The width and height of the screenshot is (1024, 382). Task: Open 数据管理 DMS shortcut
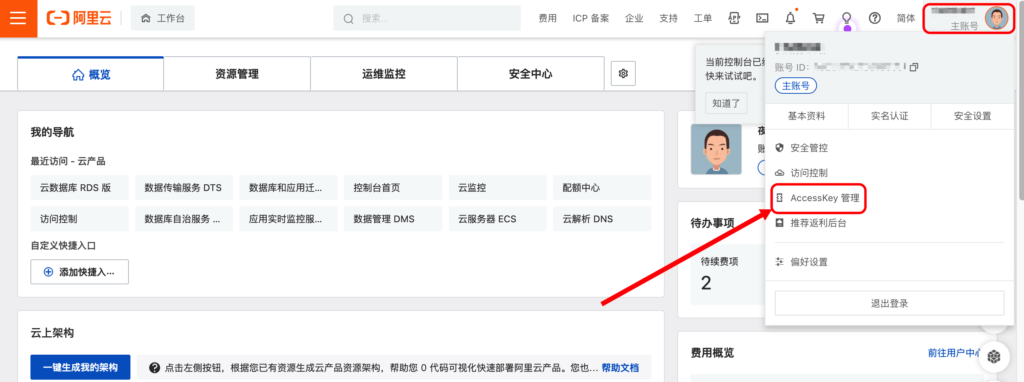tap(393, 219)
